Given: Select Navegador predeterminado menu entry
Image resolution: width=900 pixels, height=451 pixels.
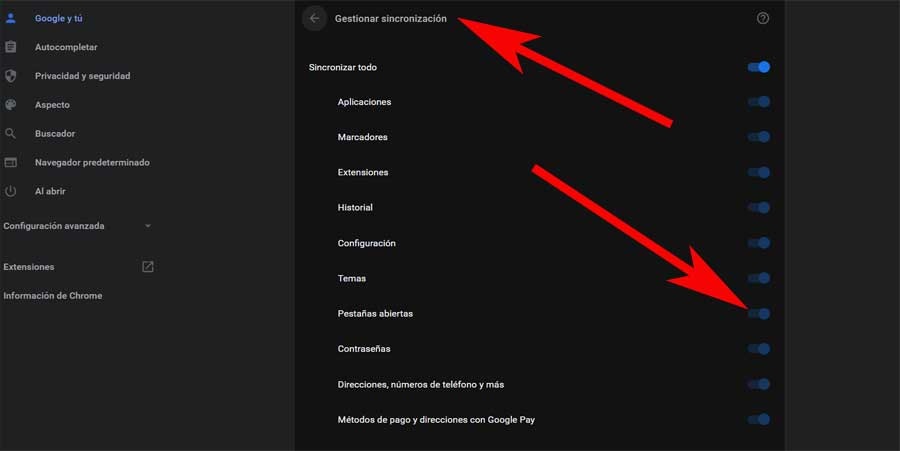Looking at the screenshot, I should coord(92,162).
